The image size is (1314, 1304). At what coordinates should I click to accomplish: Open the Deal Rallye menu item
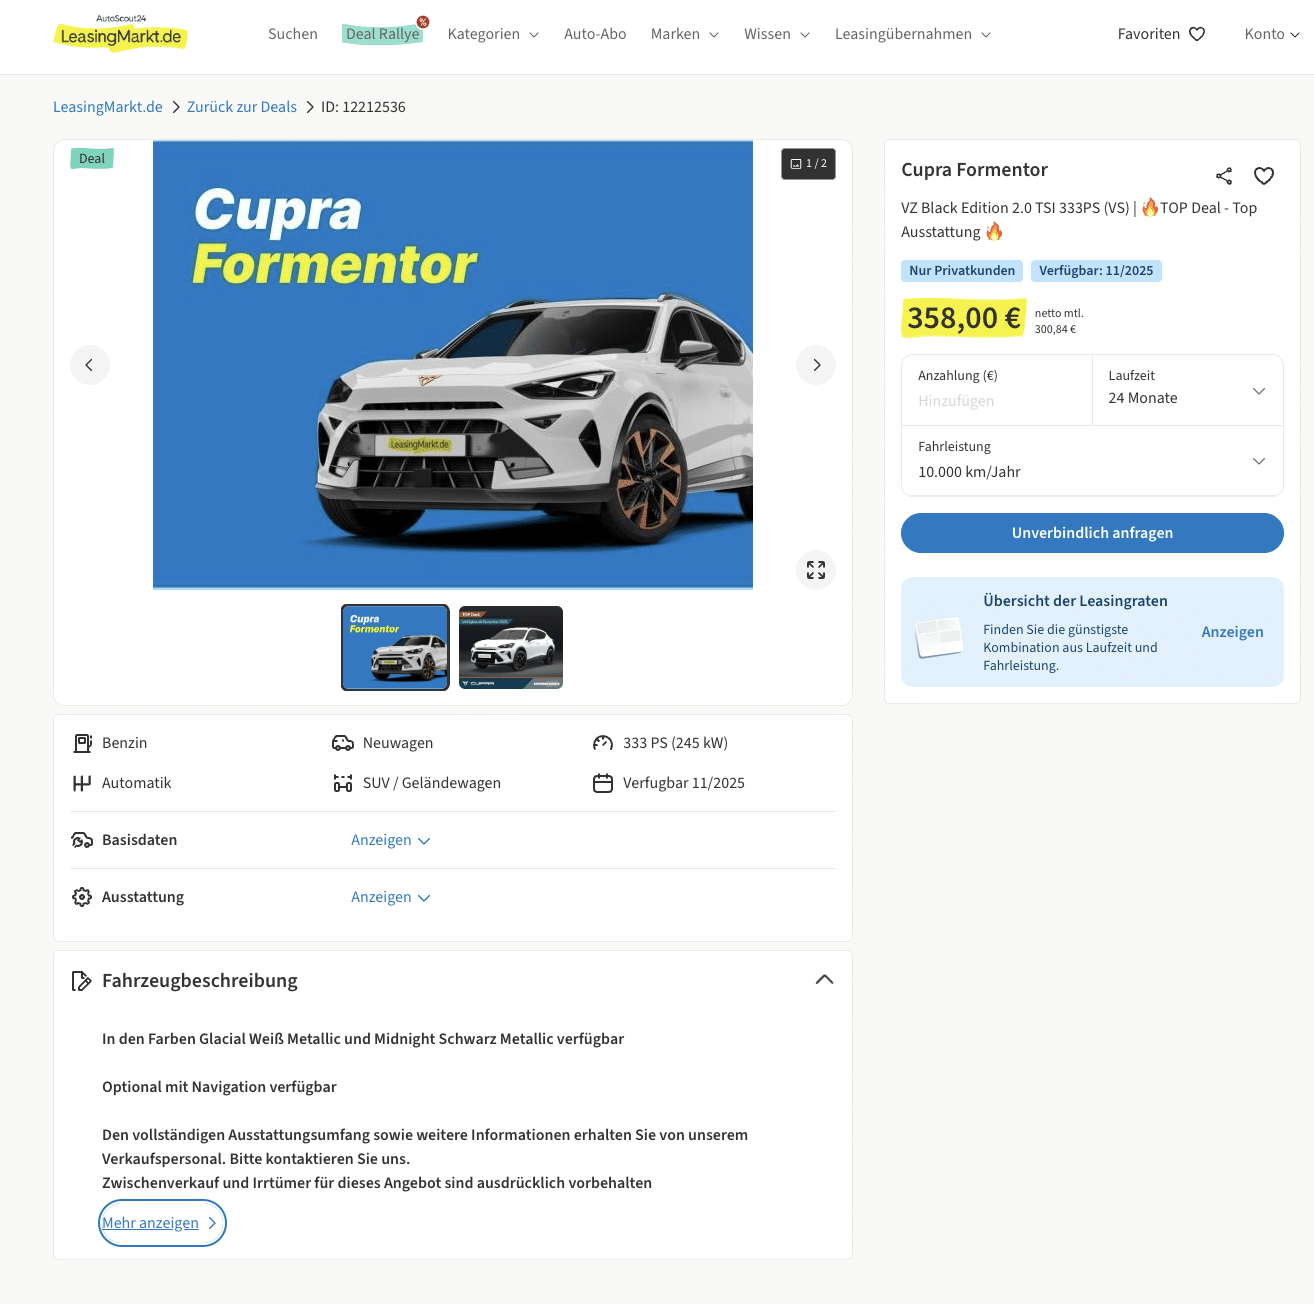click(383, 34)
